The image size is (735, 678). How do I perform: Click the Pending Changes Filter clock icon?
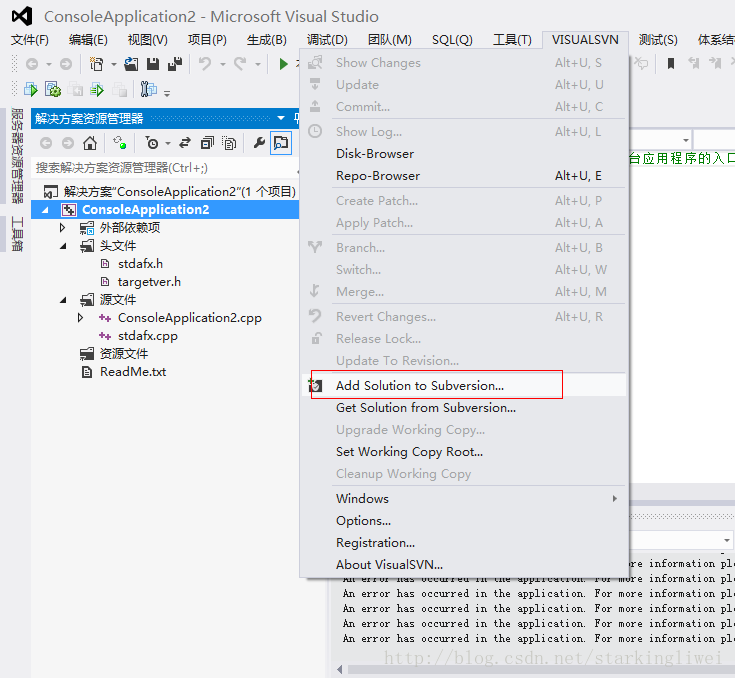click(x=152, y=143)
